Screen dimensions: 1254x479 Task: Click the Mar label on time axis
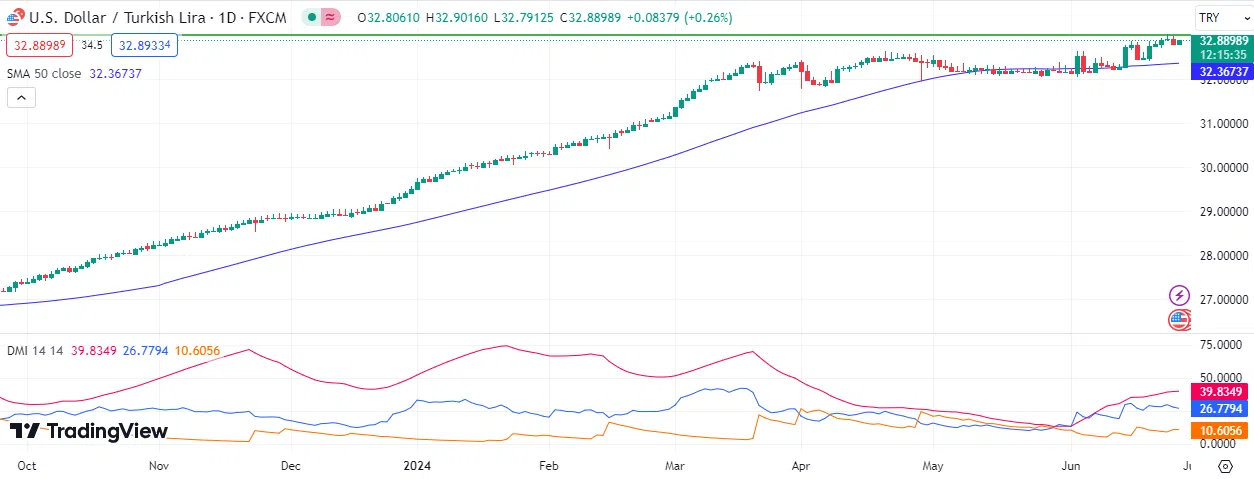pos(674,466)
